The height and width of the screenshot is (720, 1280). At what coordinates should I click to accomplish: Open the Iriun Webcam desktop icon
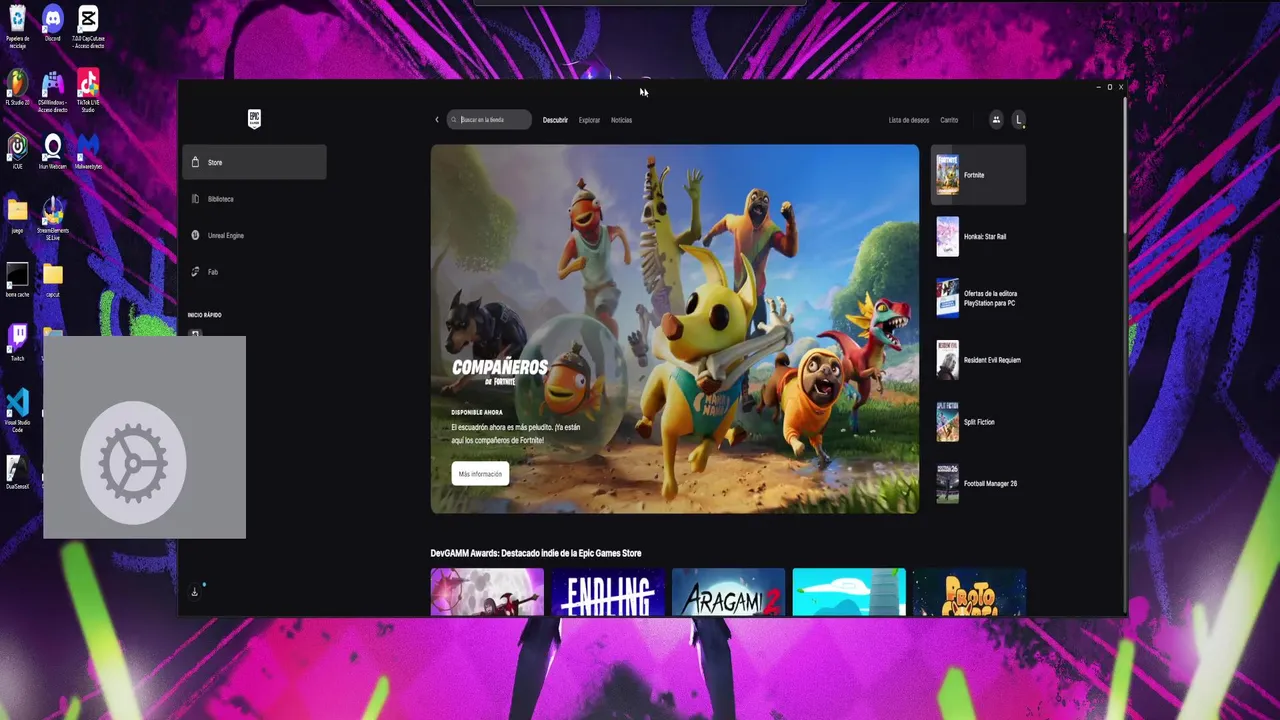tap(53, 152)
